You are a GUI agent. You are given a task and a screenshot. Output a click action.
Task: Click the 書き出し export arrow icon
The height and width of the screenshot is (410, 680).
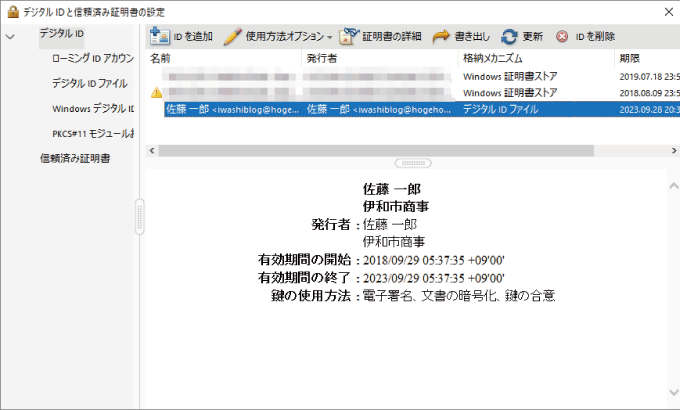point(441,36)
